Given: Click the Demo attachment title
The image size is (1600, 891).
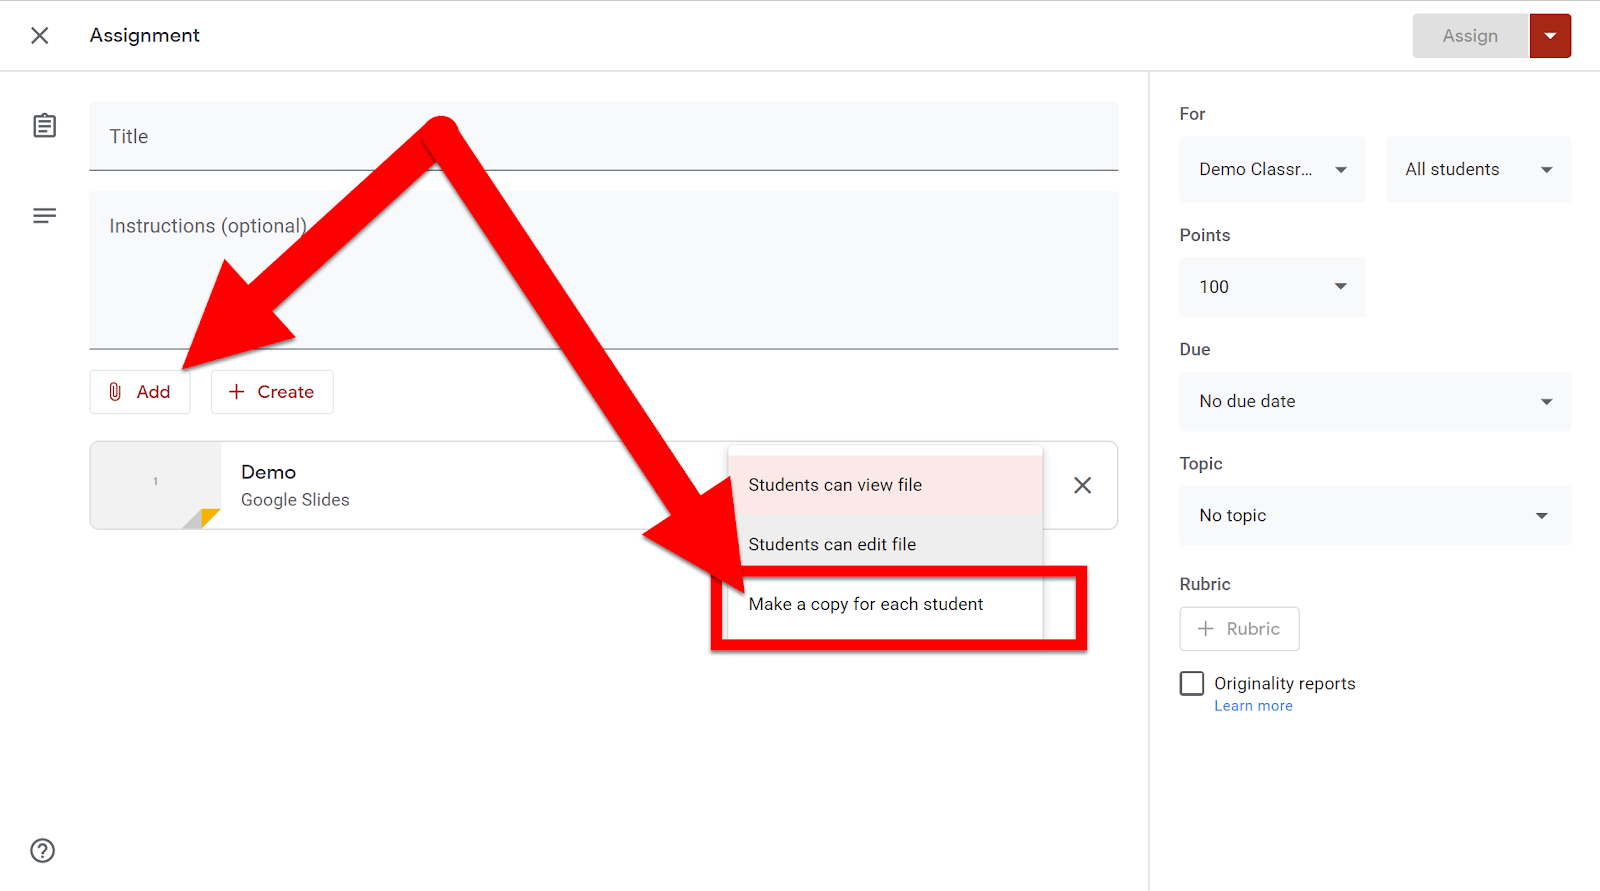Looking at the screenshot, I should 268,472.
